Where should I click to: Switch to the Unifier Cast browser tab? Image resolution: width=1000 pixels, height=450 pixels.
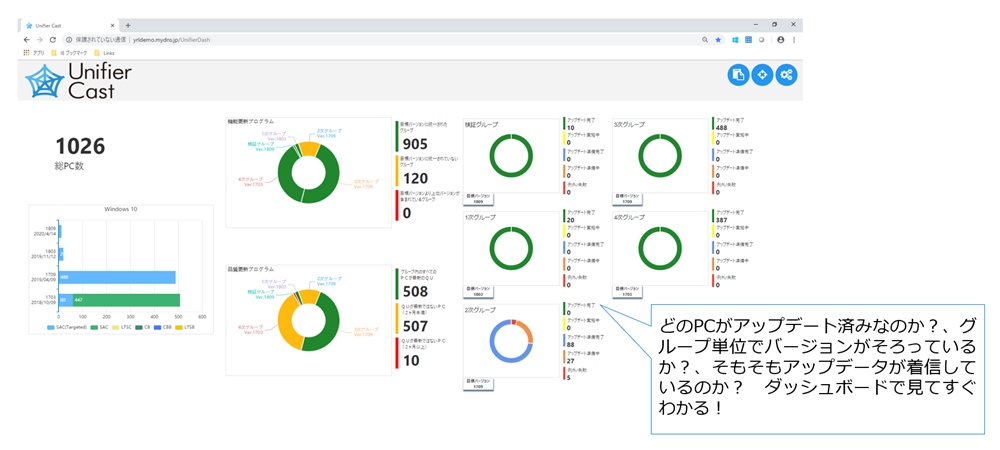(x=69, y=25)
